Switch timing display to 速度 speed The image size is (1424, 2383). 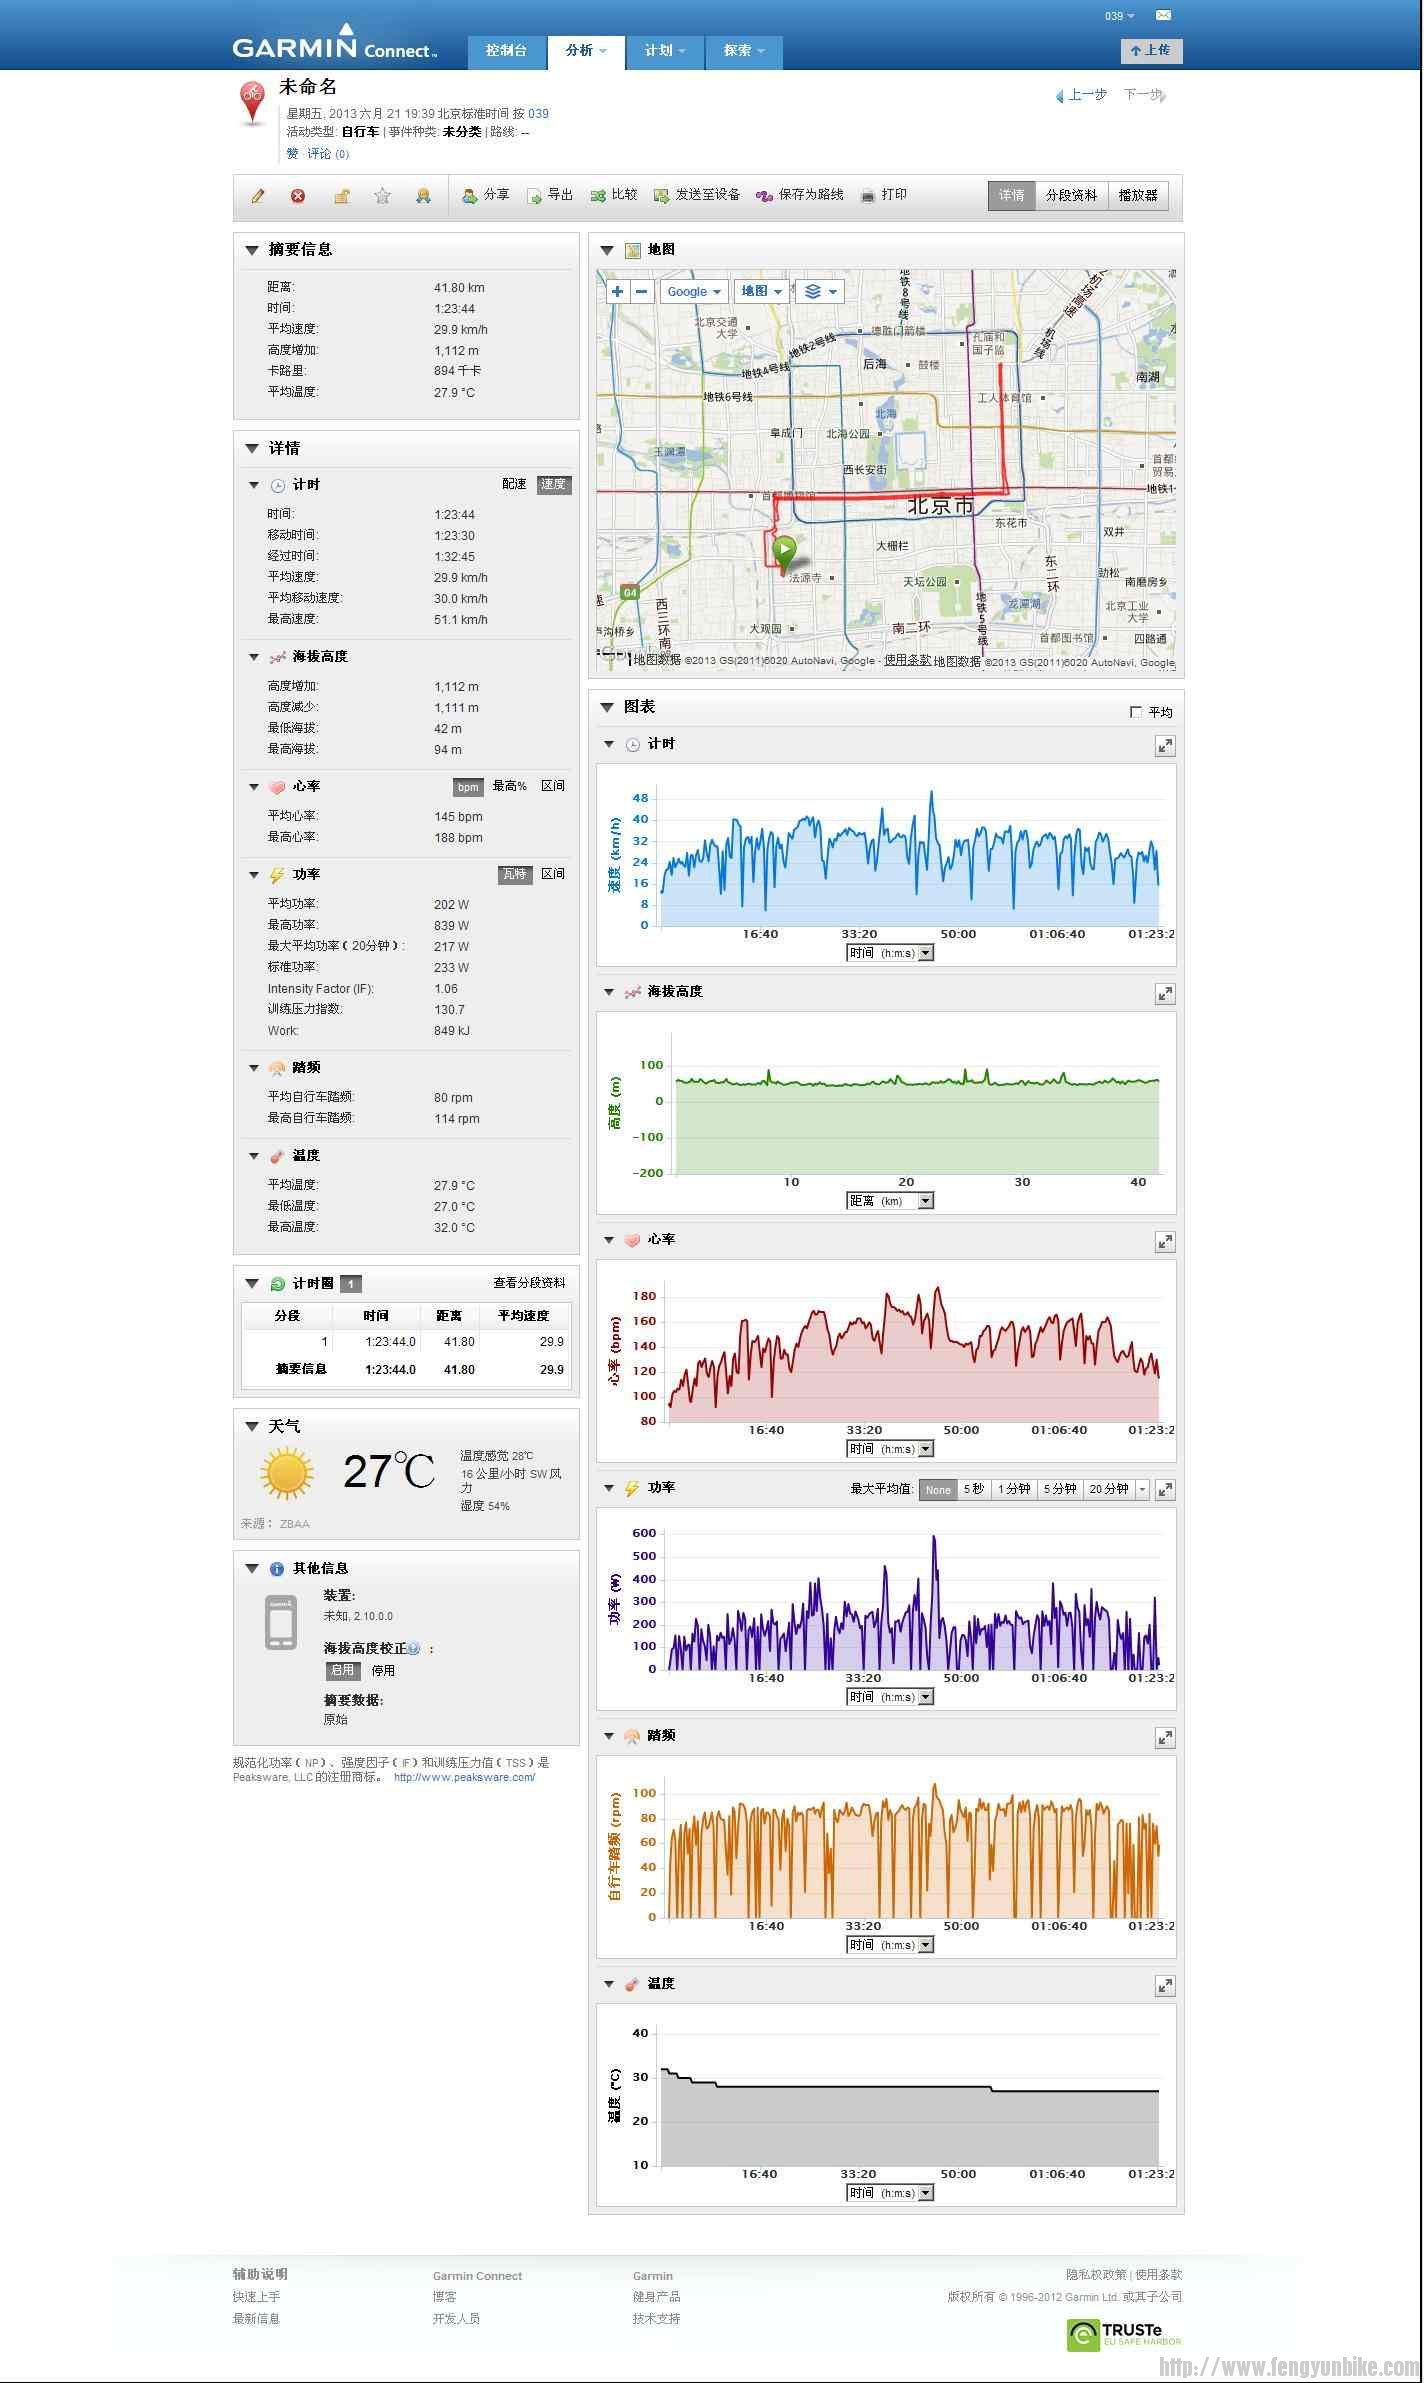pos(554,484)
